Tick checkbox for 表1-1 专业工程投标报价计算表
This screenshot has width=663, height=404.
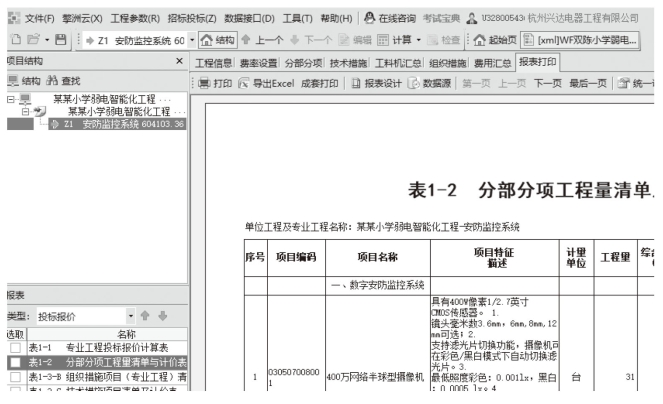pos(16,348)
